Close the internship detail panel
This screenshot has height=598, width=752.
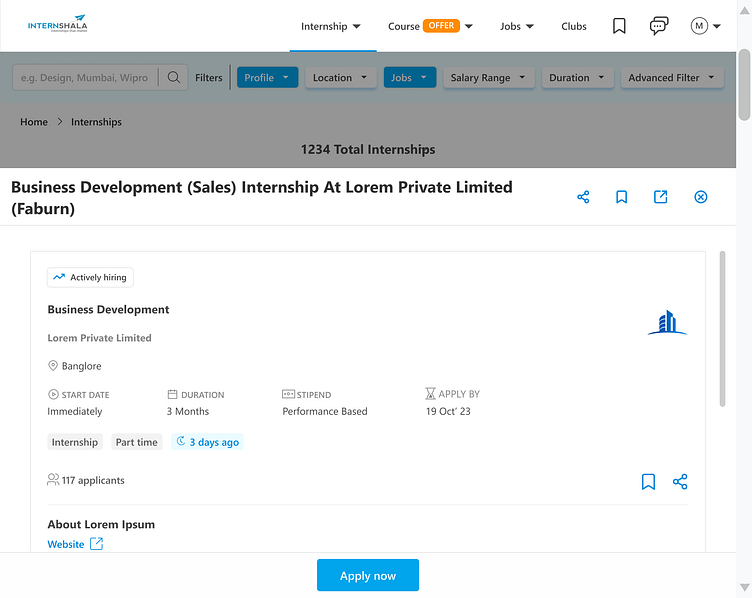tap(700, 197)
